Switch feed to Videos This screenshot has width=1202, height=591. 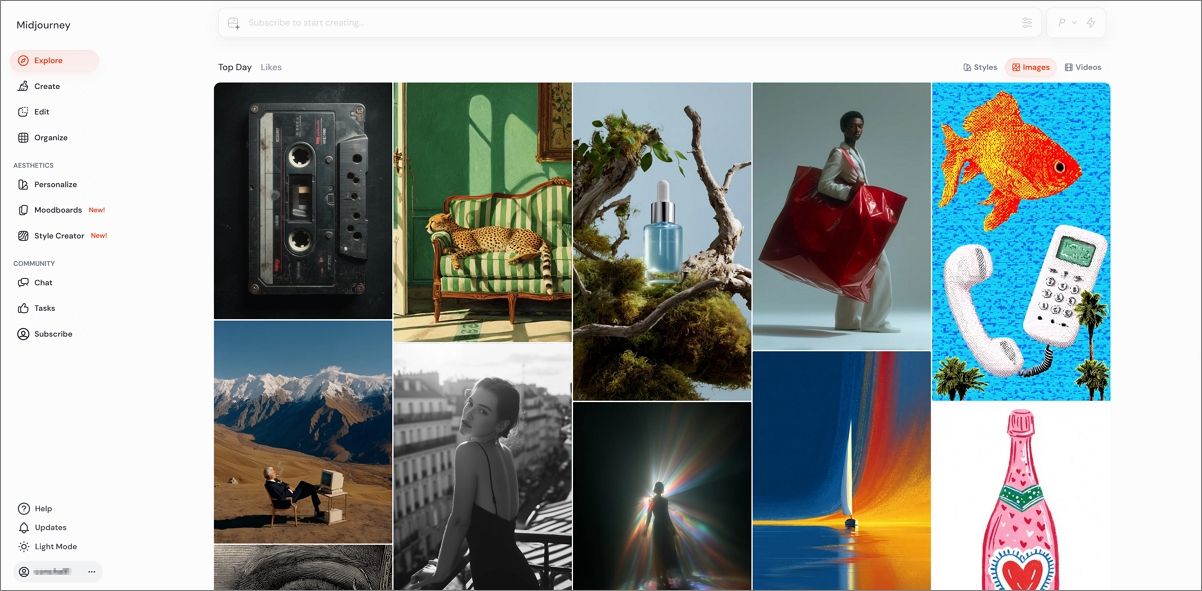point(1083,67)
